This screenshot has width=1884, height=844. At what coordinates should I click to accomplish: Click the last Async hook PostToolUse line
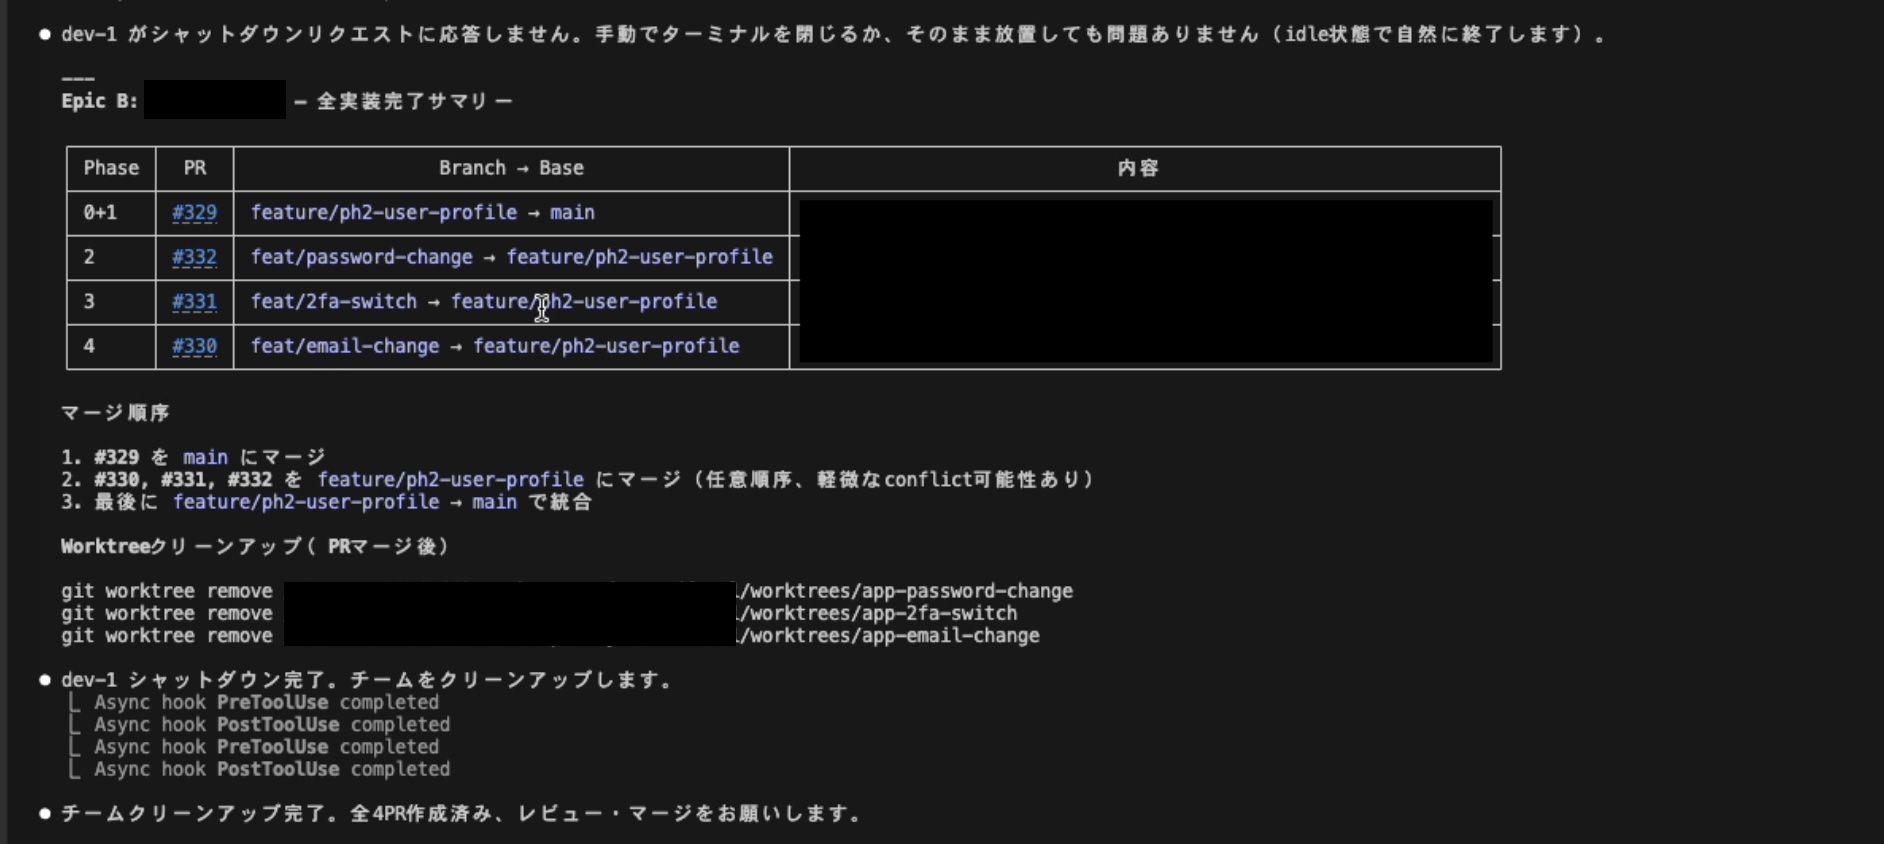pos(272,769)
